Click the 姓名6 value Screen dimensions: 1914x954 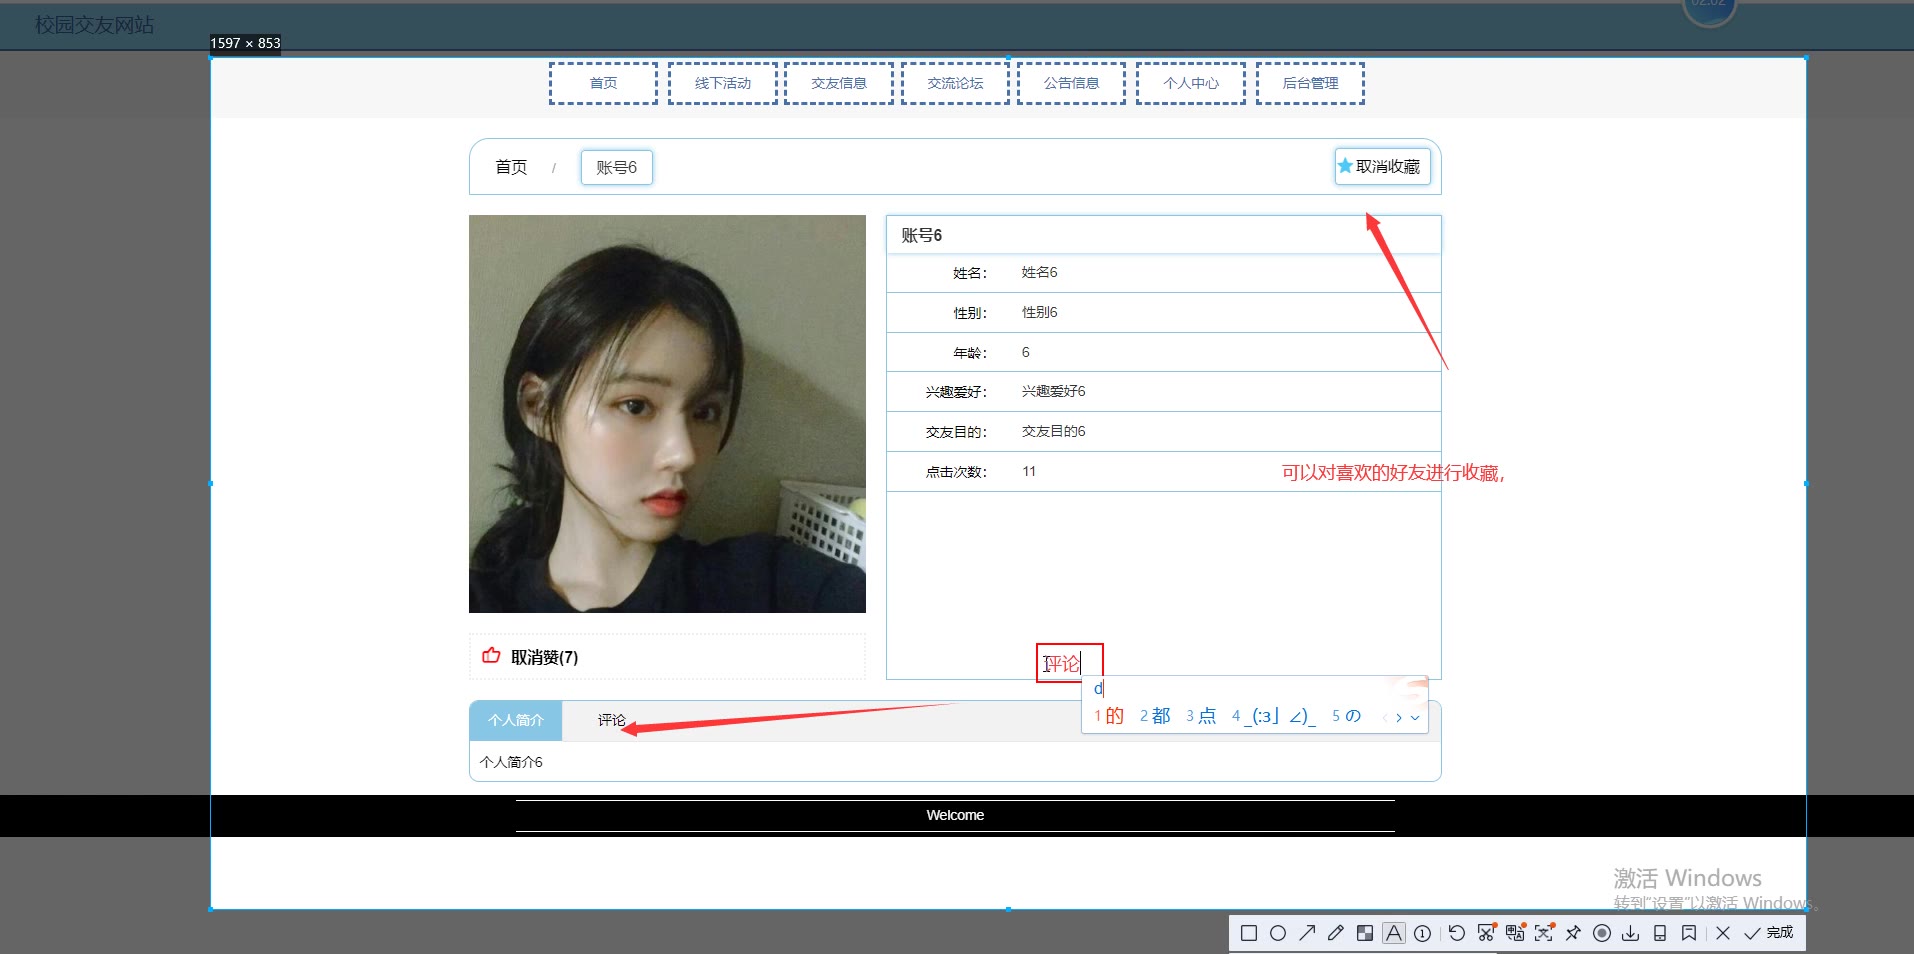tap(1039, 272)
